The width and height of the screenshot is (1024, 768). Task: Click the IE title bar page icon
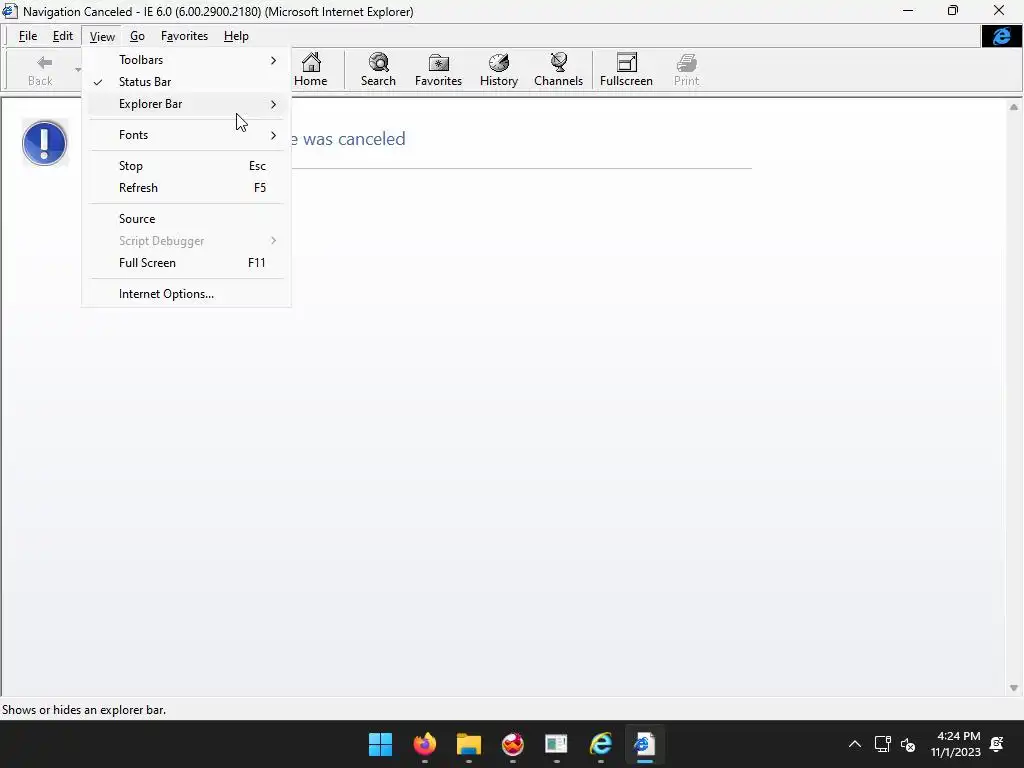tap(10, 11)
